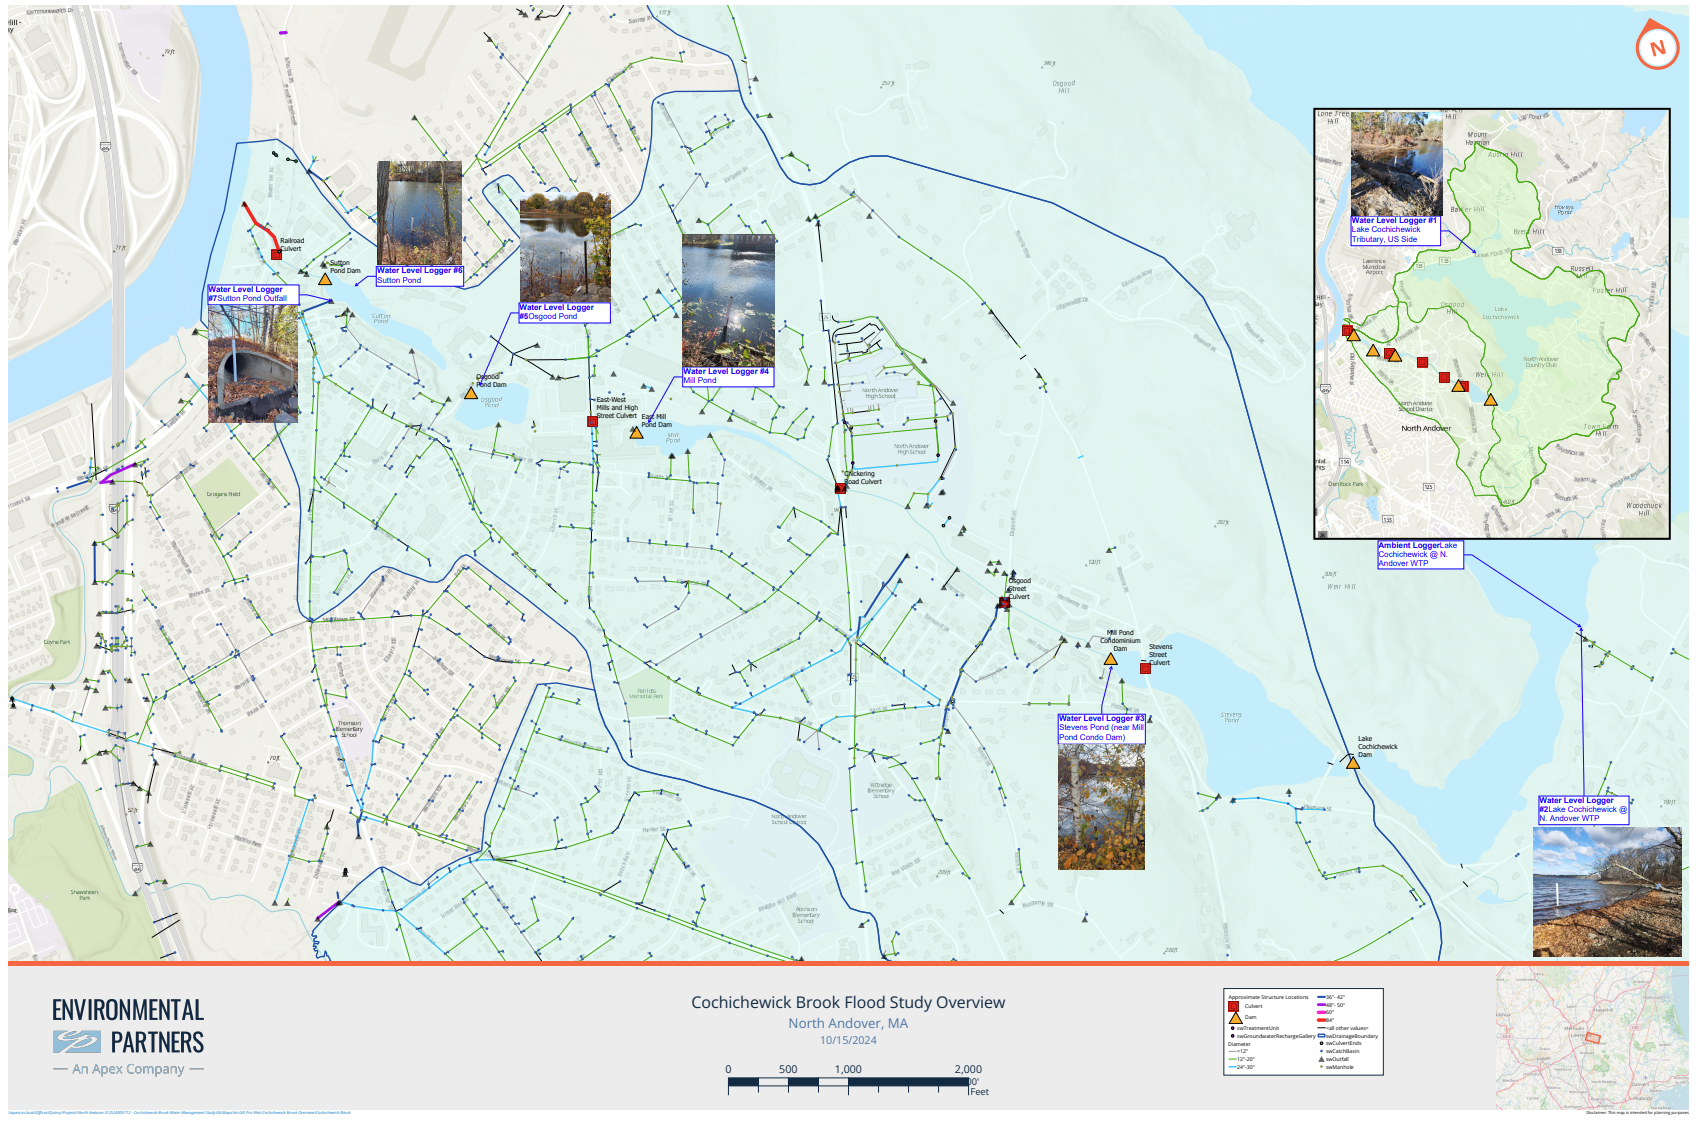Select the Culvert symbol in the legend
This screenshot has height=1121, width=1696.
1233,1006
